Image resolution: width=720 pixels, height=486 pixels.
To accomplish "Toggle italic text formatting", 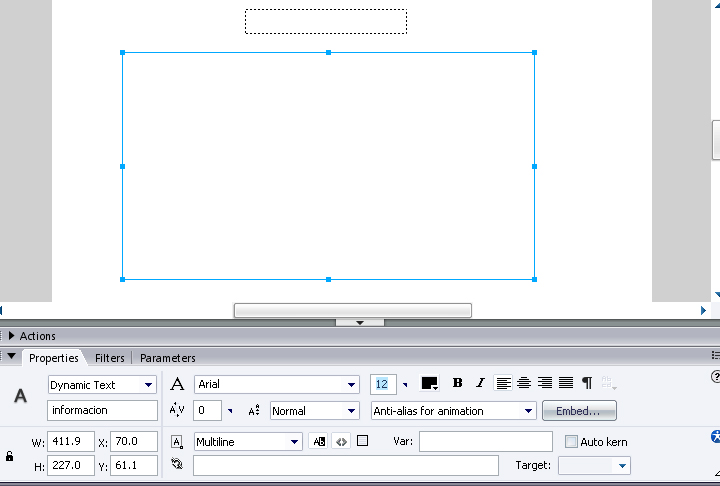I will tap(480, 383).
